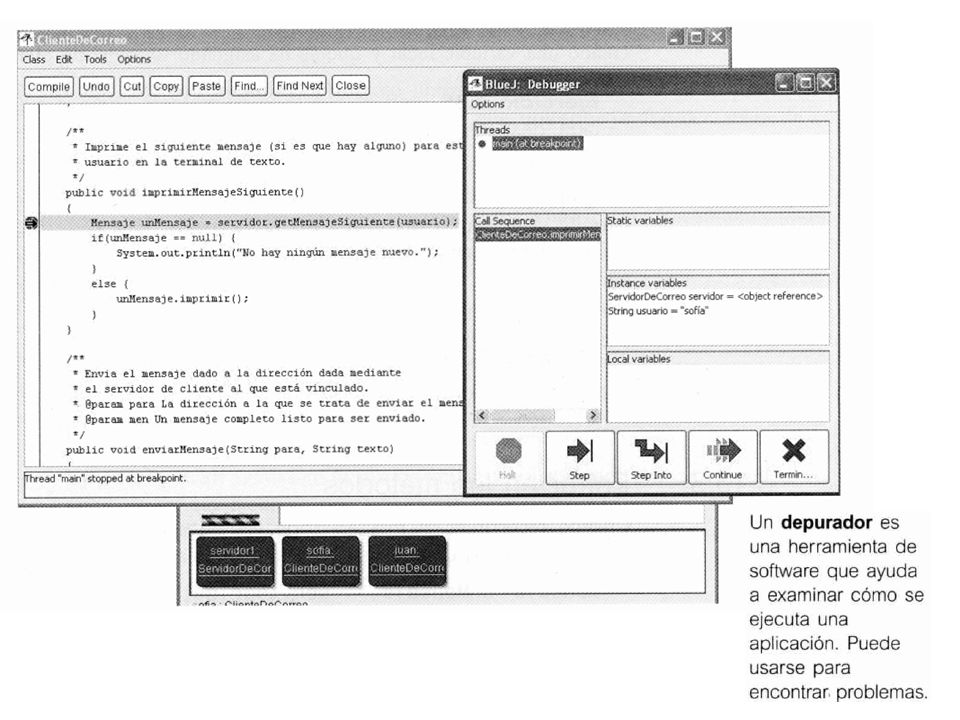Click the Find... toolbar button
This screenshot has width=960, height=720.
point(249,86)
